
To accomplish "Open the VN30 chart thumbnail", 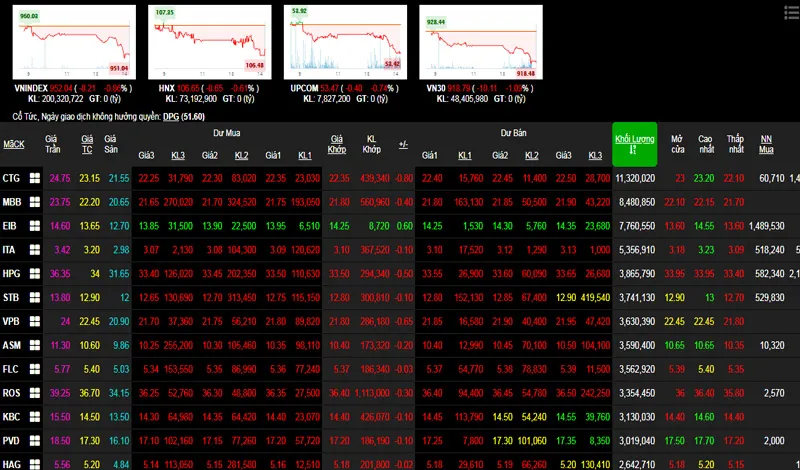I will point(481,42).
